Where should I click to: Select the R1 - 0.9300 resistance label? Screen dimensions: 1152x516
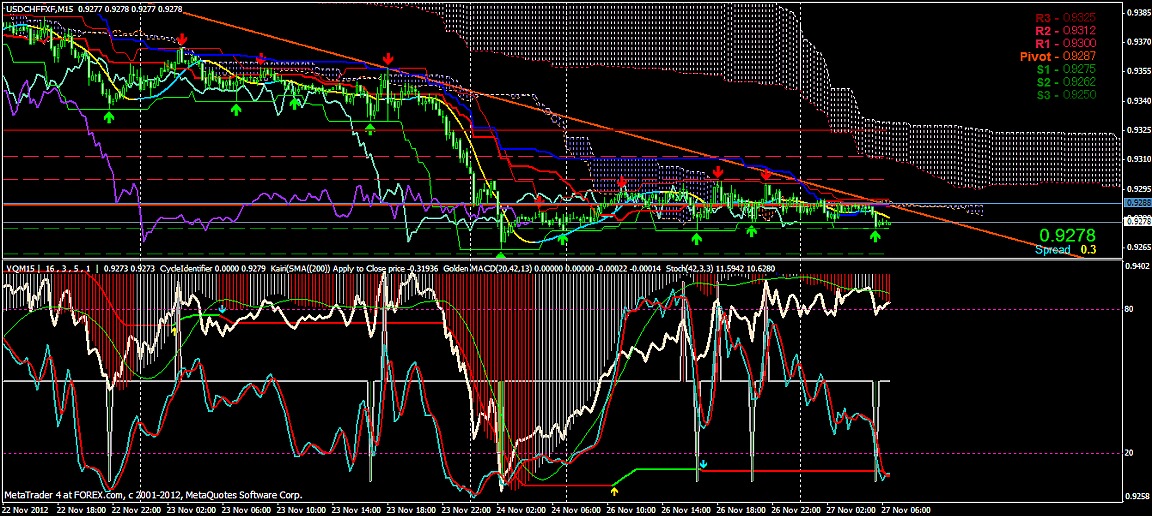1066,43
